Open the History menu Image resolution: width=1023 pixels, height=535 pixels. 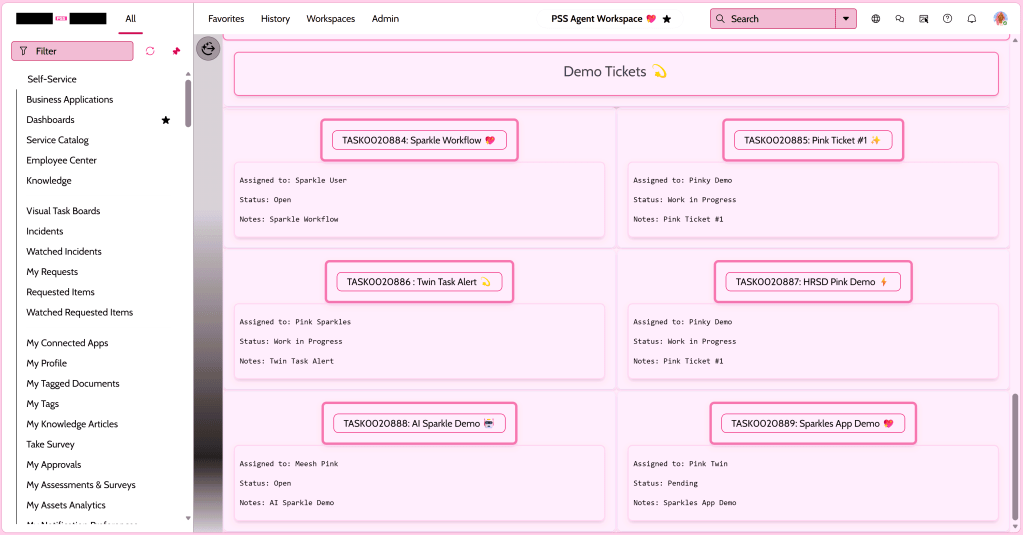[x=275, y=19]
